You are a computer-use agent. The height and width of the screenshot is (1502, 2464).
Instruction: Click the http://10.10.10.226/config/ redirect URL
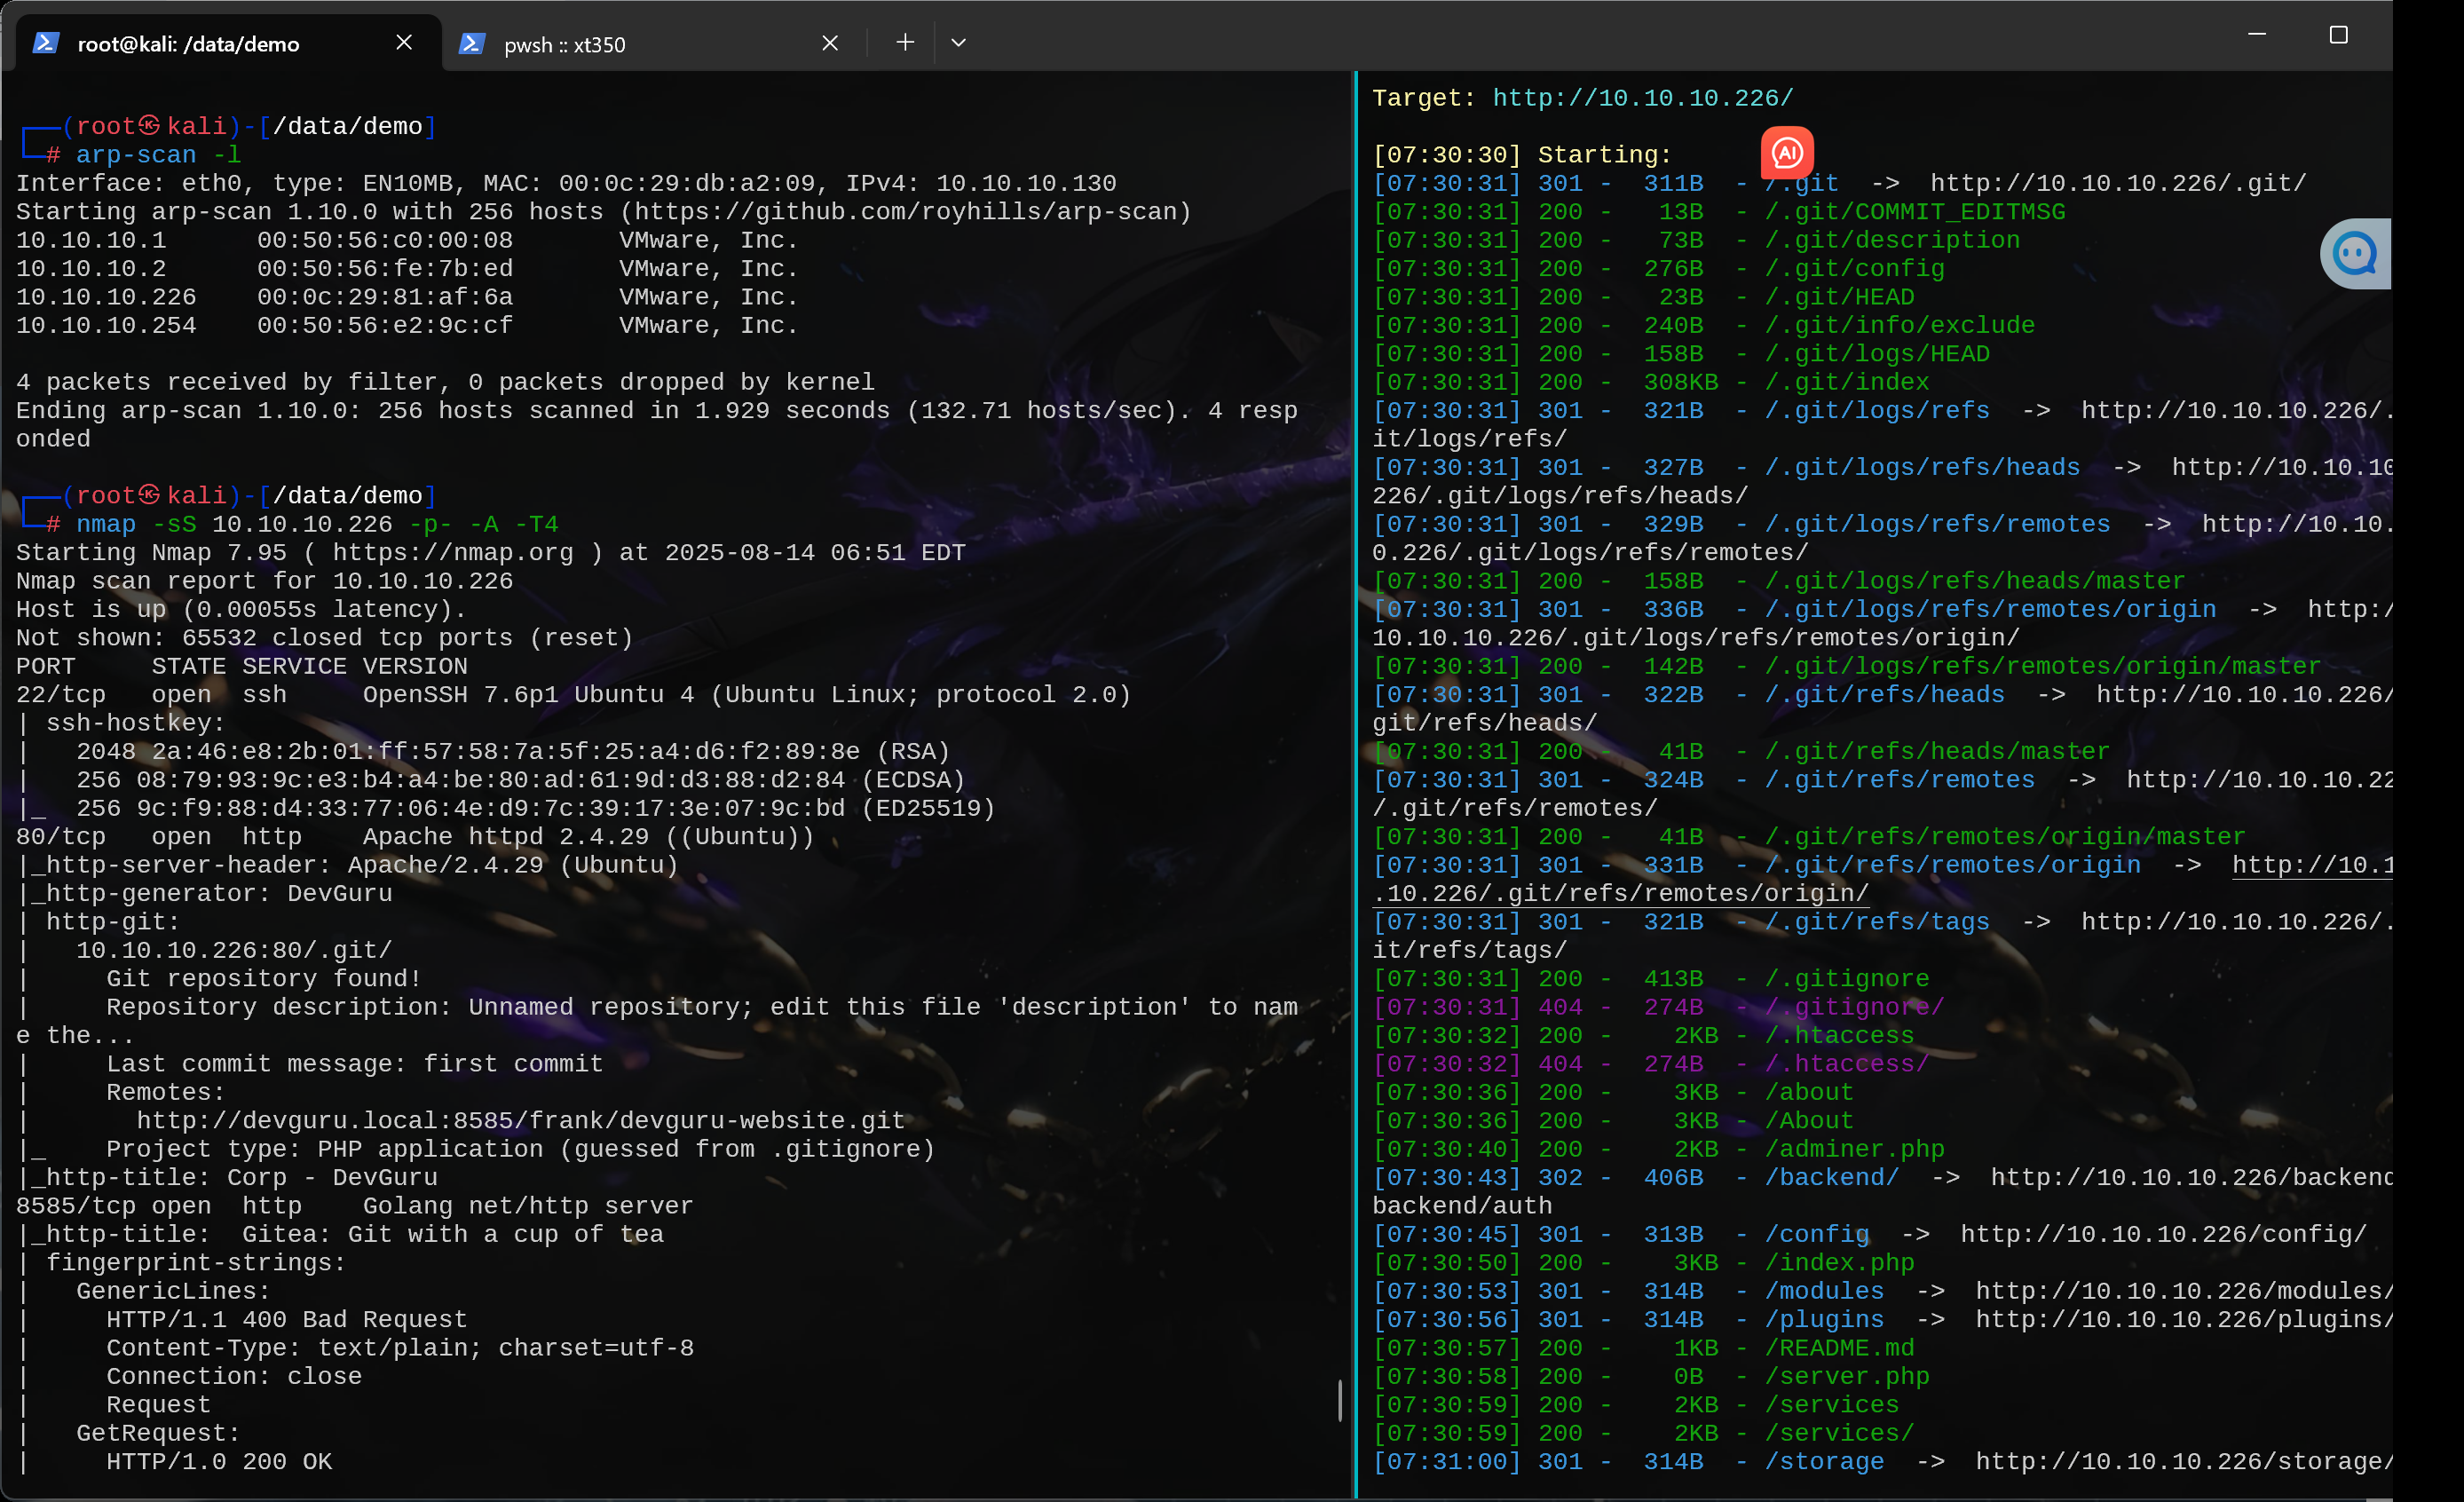click(x=2164, y=1234)
